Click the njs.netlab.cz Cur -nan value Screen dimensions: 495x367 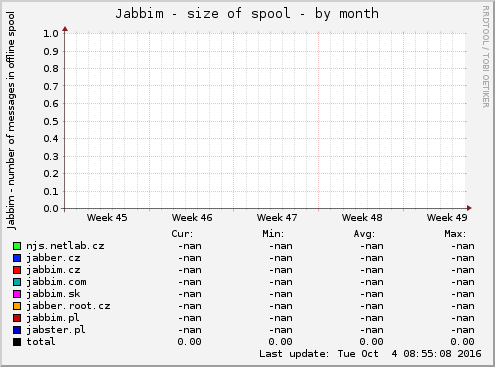click(x=190, y=246)
